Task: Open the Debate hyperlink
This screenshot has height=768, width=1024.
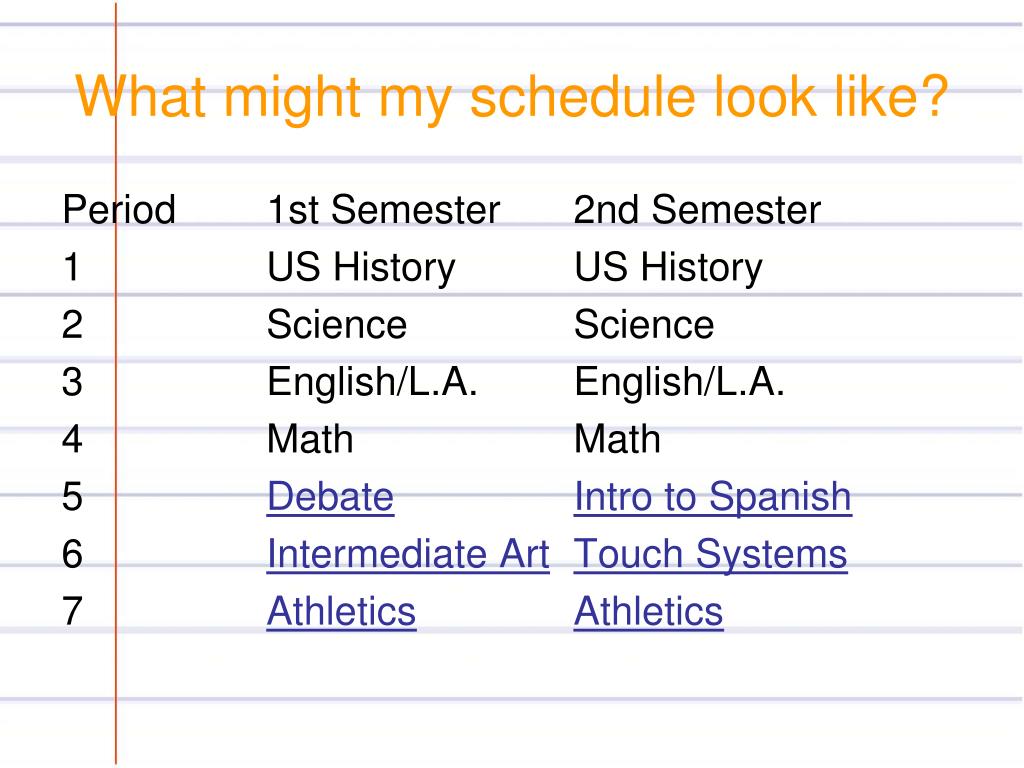Action: (x=330, y=497)
